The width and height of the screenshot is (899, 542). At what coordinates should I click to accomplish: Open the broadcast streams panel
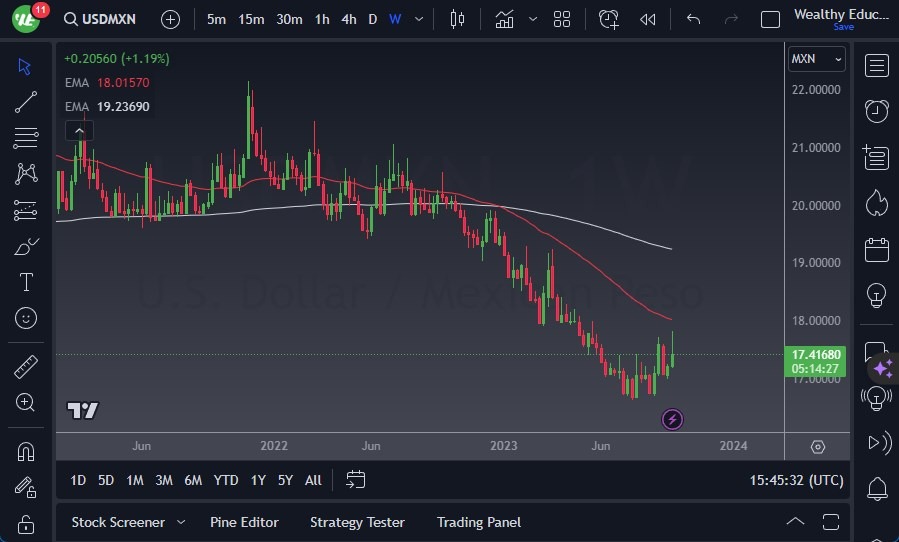coord(878,443)
